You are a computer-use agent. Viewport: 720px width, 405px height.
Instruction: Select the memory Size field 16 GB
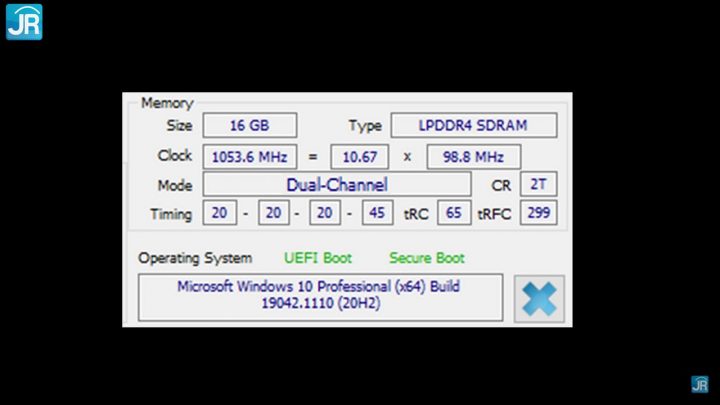click(x=250, y=125)
